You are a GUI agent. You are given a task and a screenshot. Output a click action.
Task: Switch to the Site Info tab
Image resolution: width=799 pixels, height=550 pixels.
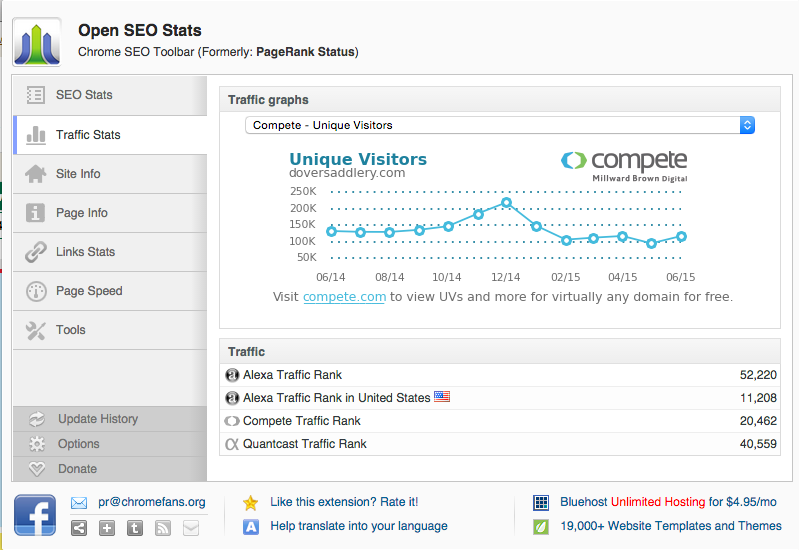click(x=110, y=174)
